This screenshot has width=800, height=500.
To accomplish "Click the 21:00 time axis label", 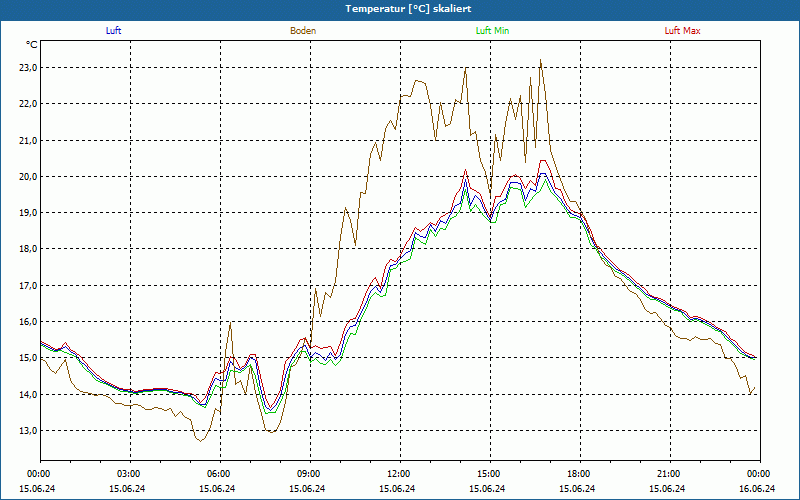I will point(670,473).
